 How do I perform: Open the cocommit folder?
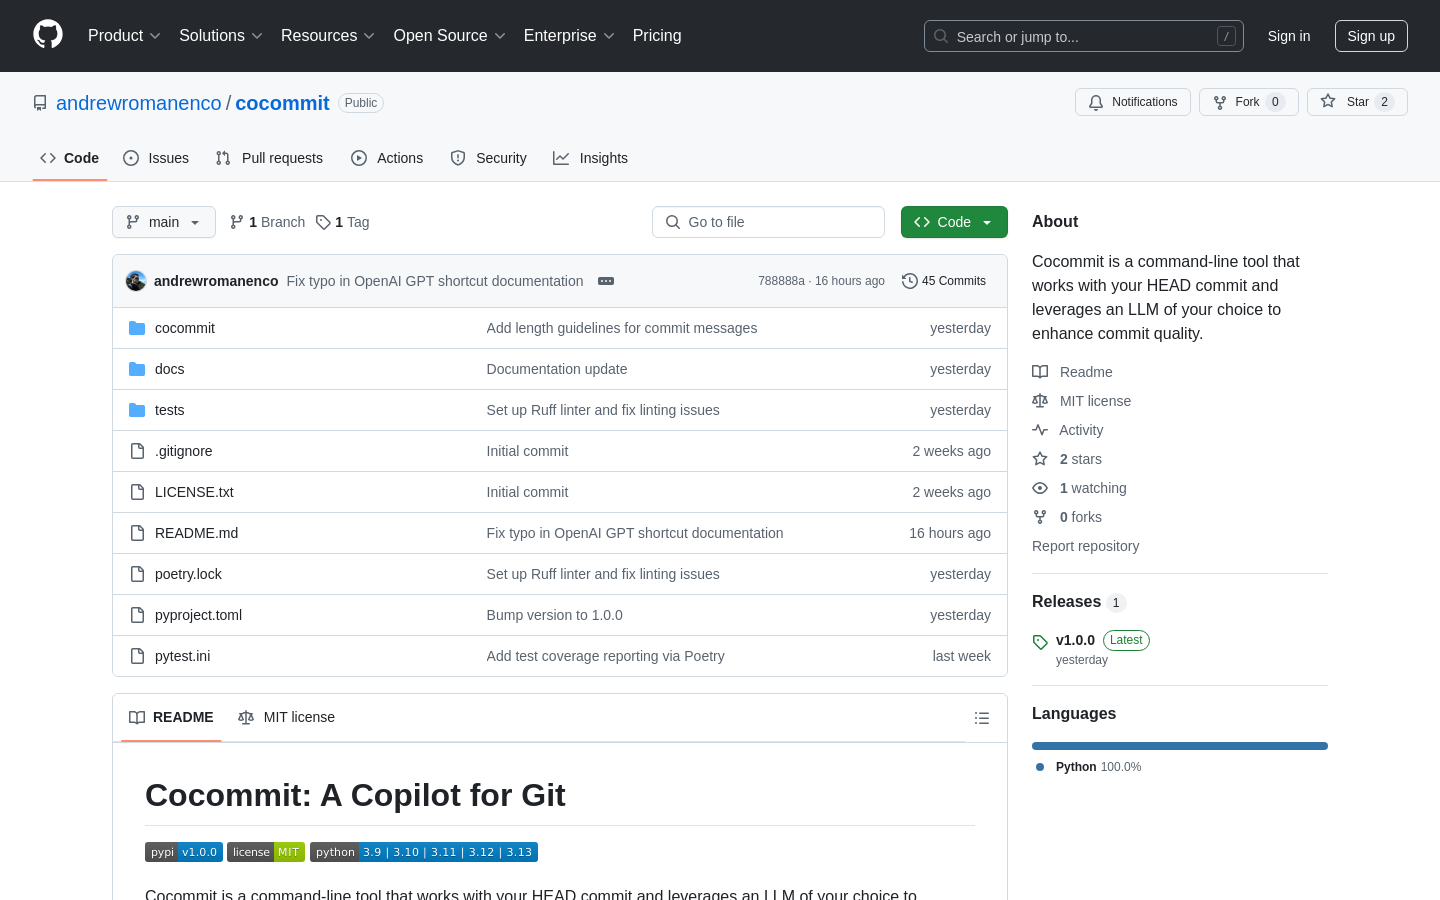(x=185, y=328)
